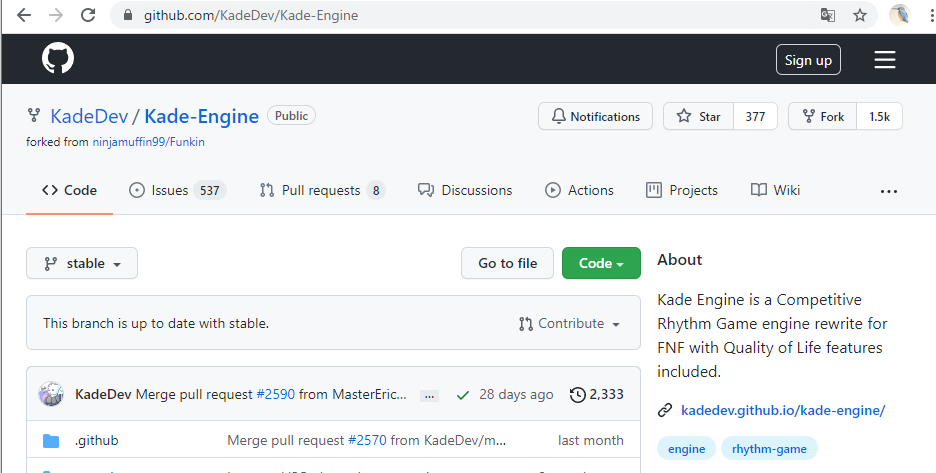
Task: Open the Discussions tab
Action: pyautogui.click(x=465, y=190)
